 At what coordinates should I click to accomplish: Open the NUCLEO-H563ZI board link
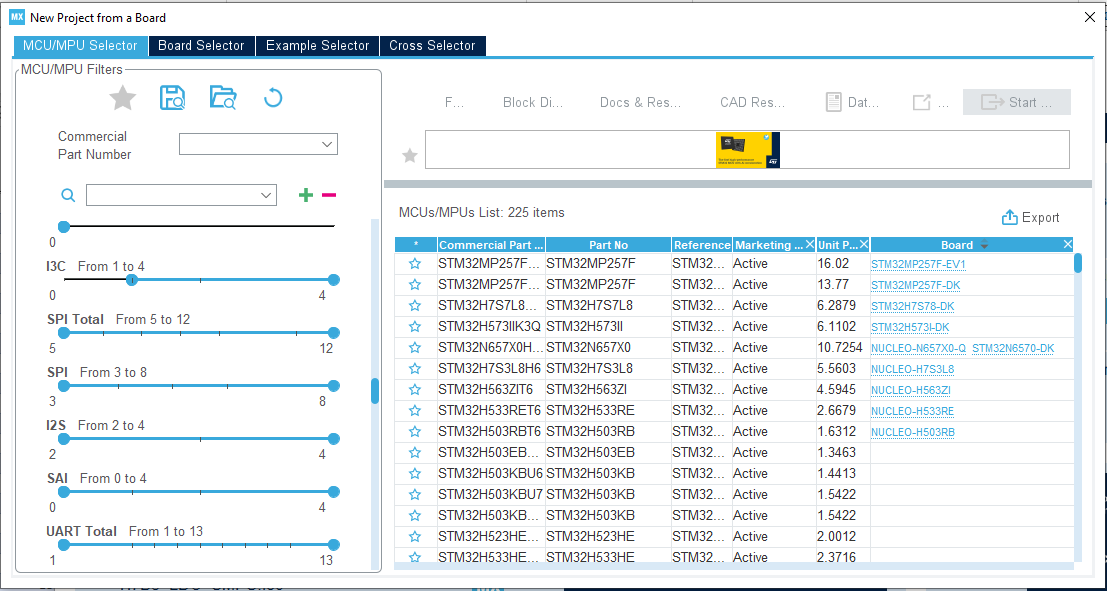tap(911, 390)
